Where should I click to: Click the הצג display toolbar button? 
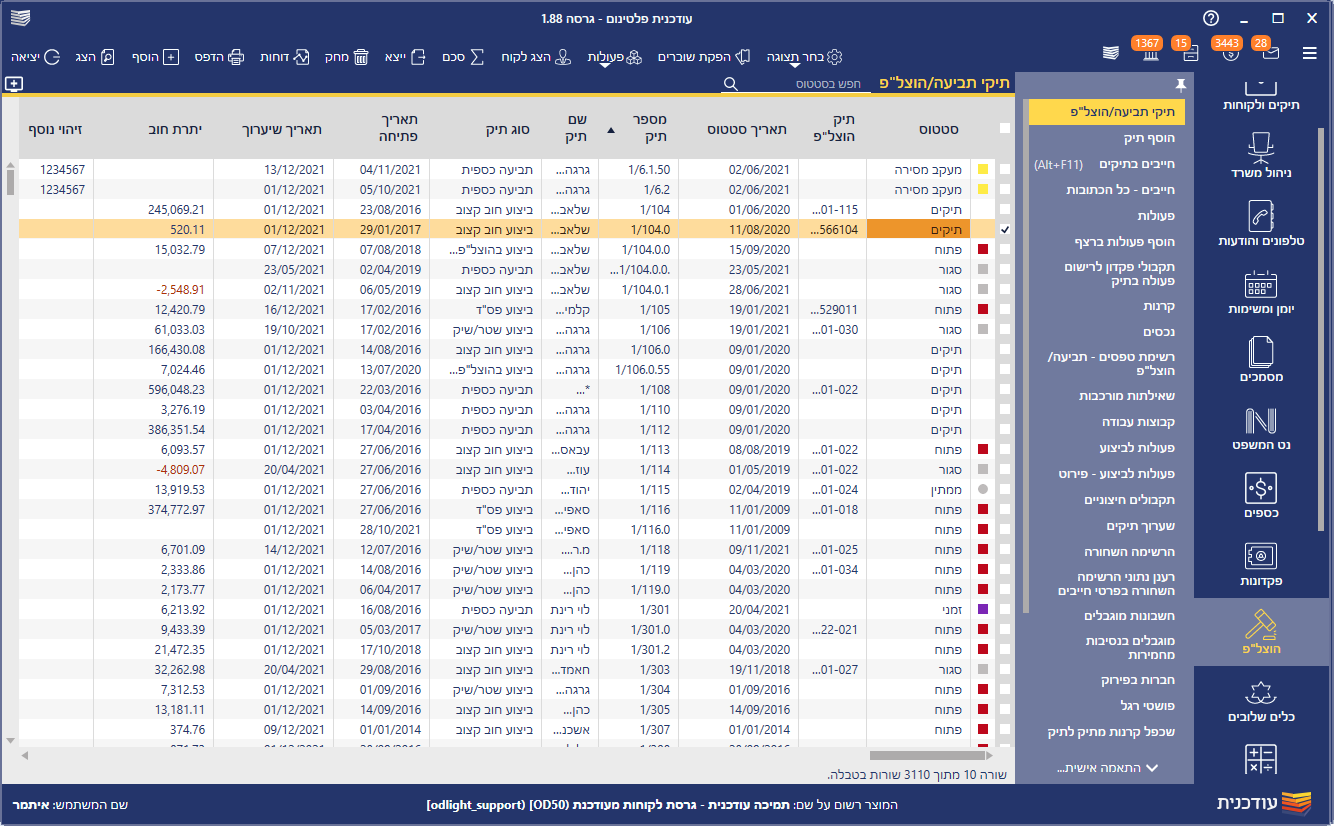pyautogui.click(x=94, y=57)
